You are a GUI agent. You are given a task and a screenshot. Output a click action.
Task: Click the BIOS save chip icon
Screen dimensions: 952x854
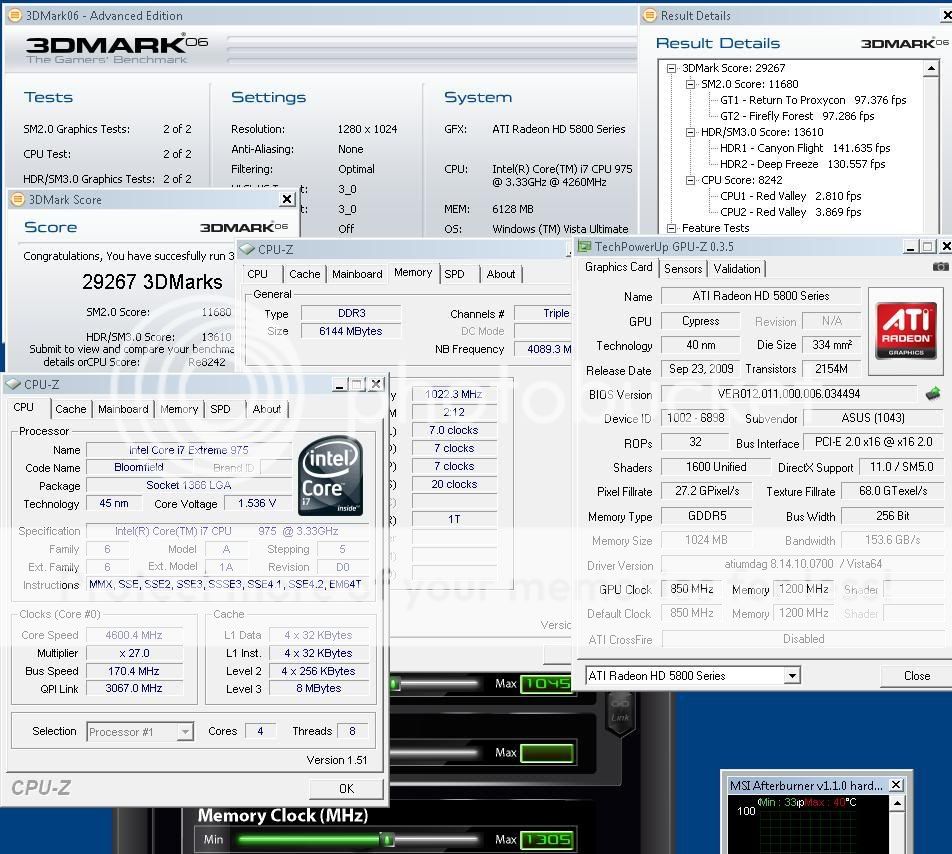point(933,394)
